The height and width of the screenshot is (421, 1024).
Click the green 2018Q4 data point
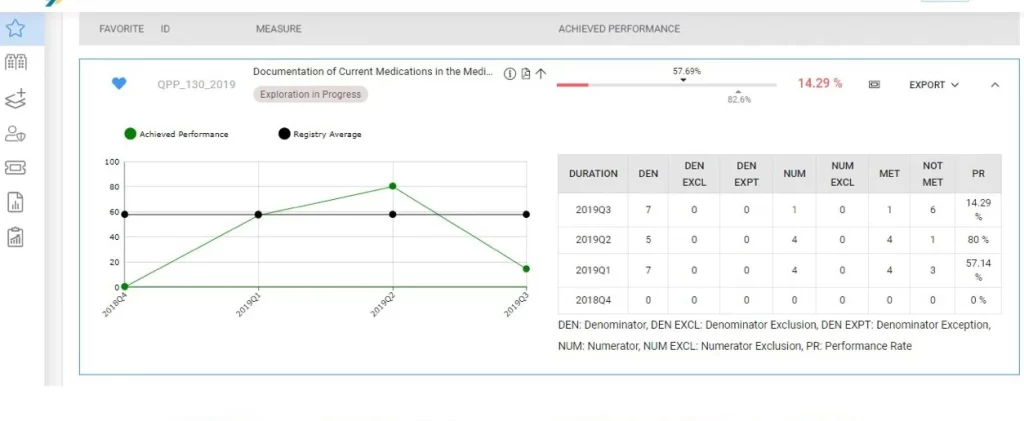click(x=125, y=286)
